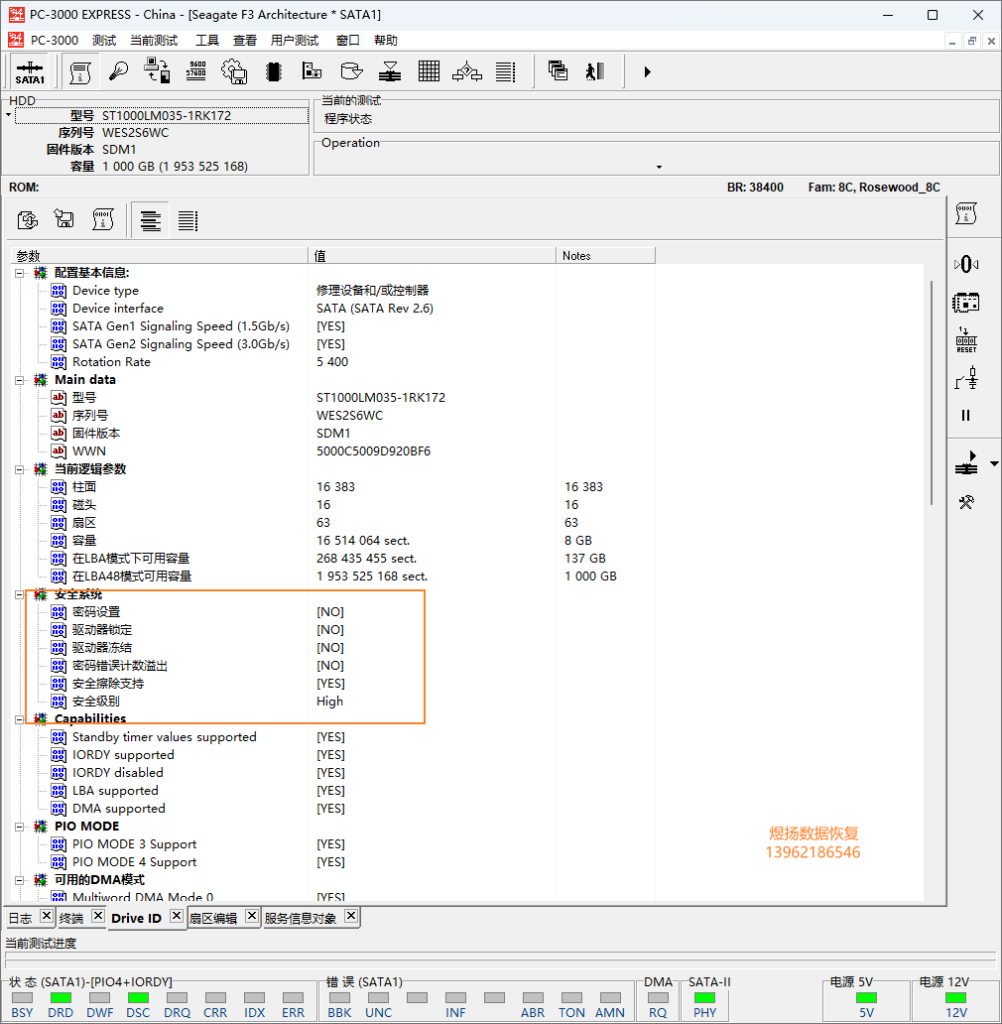
Task: Collapse the 当前逻辑参数 tree group
Action: [20, 470]
